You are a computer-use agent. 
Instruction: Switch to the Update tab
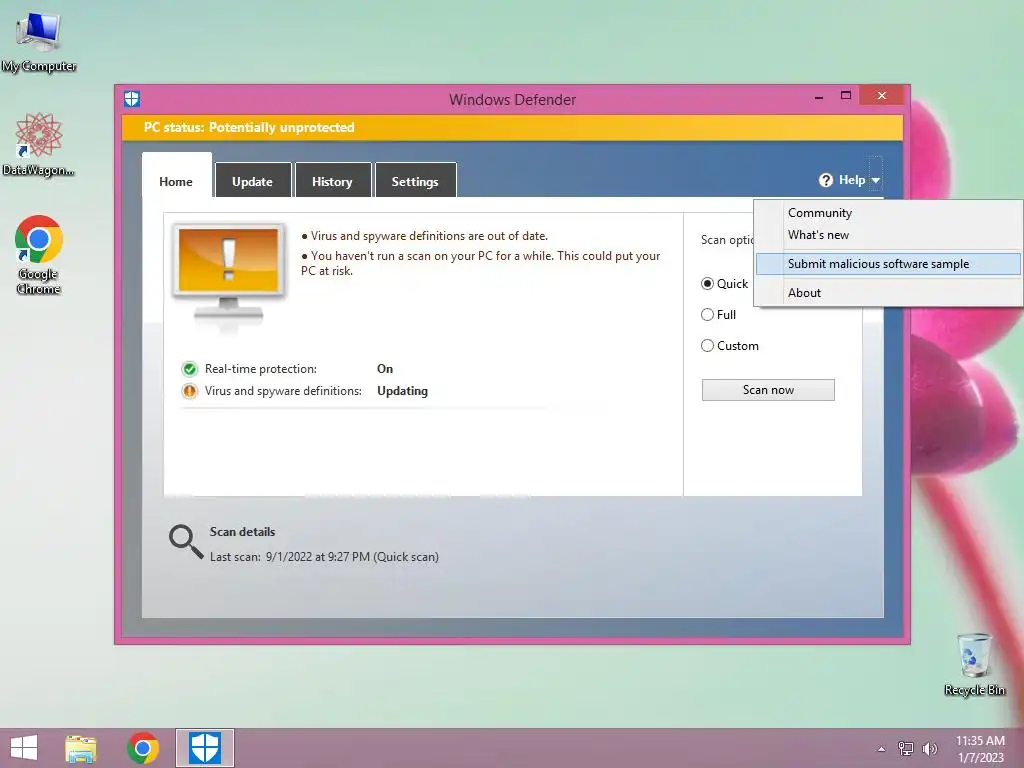tap(252, 181)
